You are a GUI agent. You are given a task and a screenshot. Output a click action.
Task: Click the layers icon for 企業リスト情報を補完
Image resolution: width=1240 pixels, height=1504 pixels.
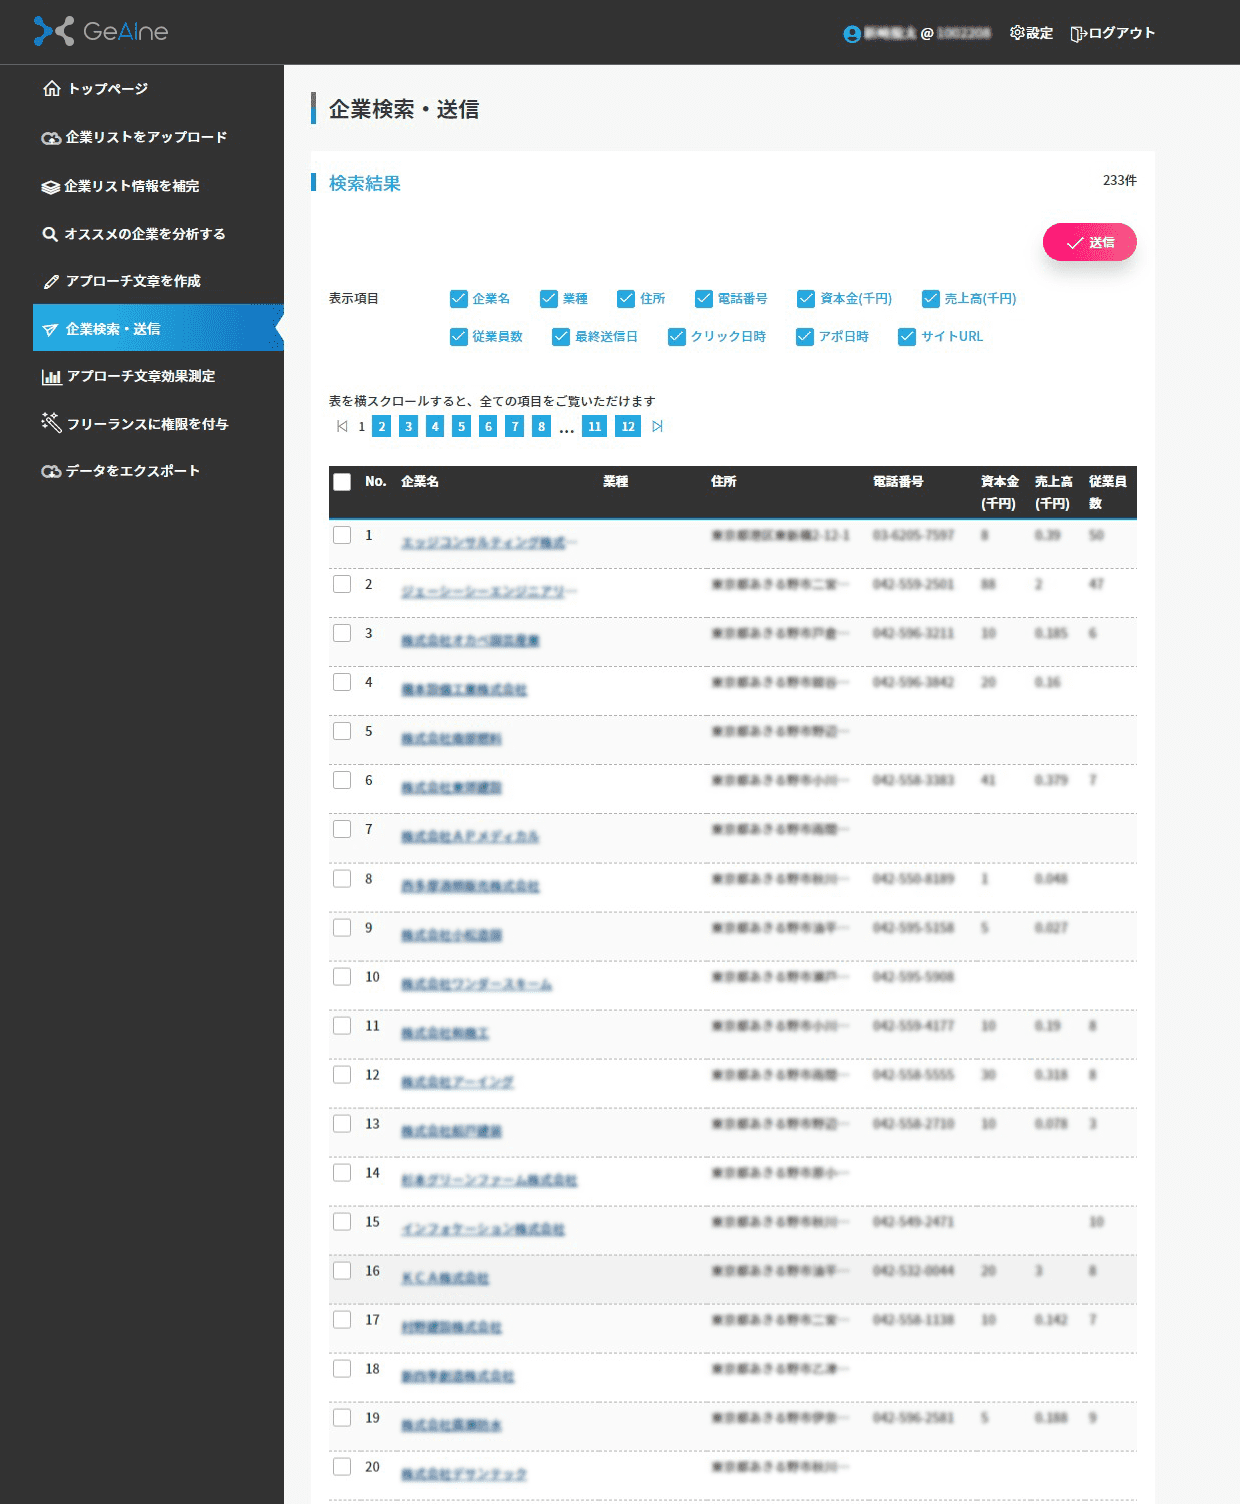51,187
